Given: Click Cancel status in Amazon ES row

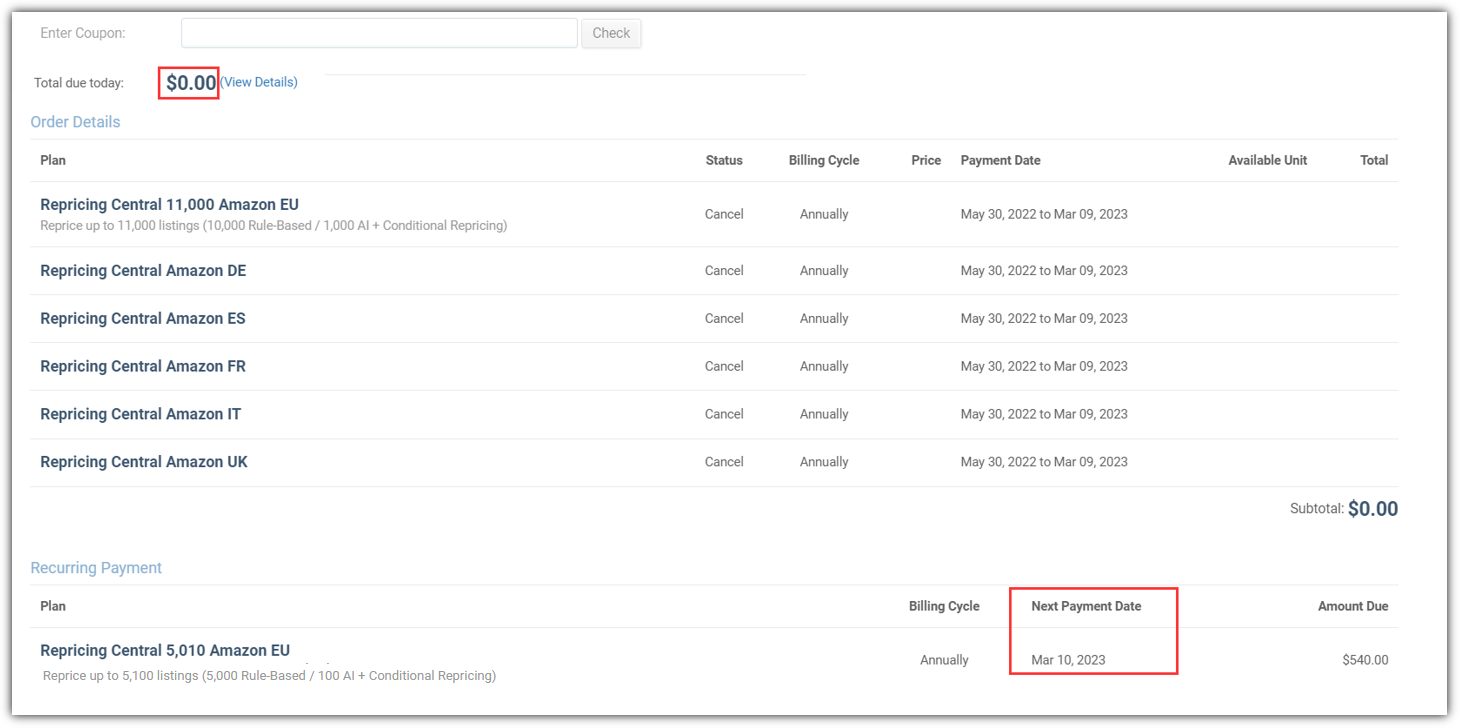Looking at the screenshot, I should pos(724,319).
